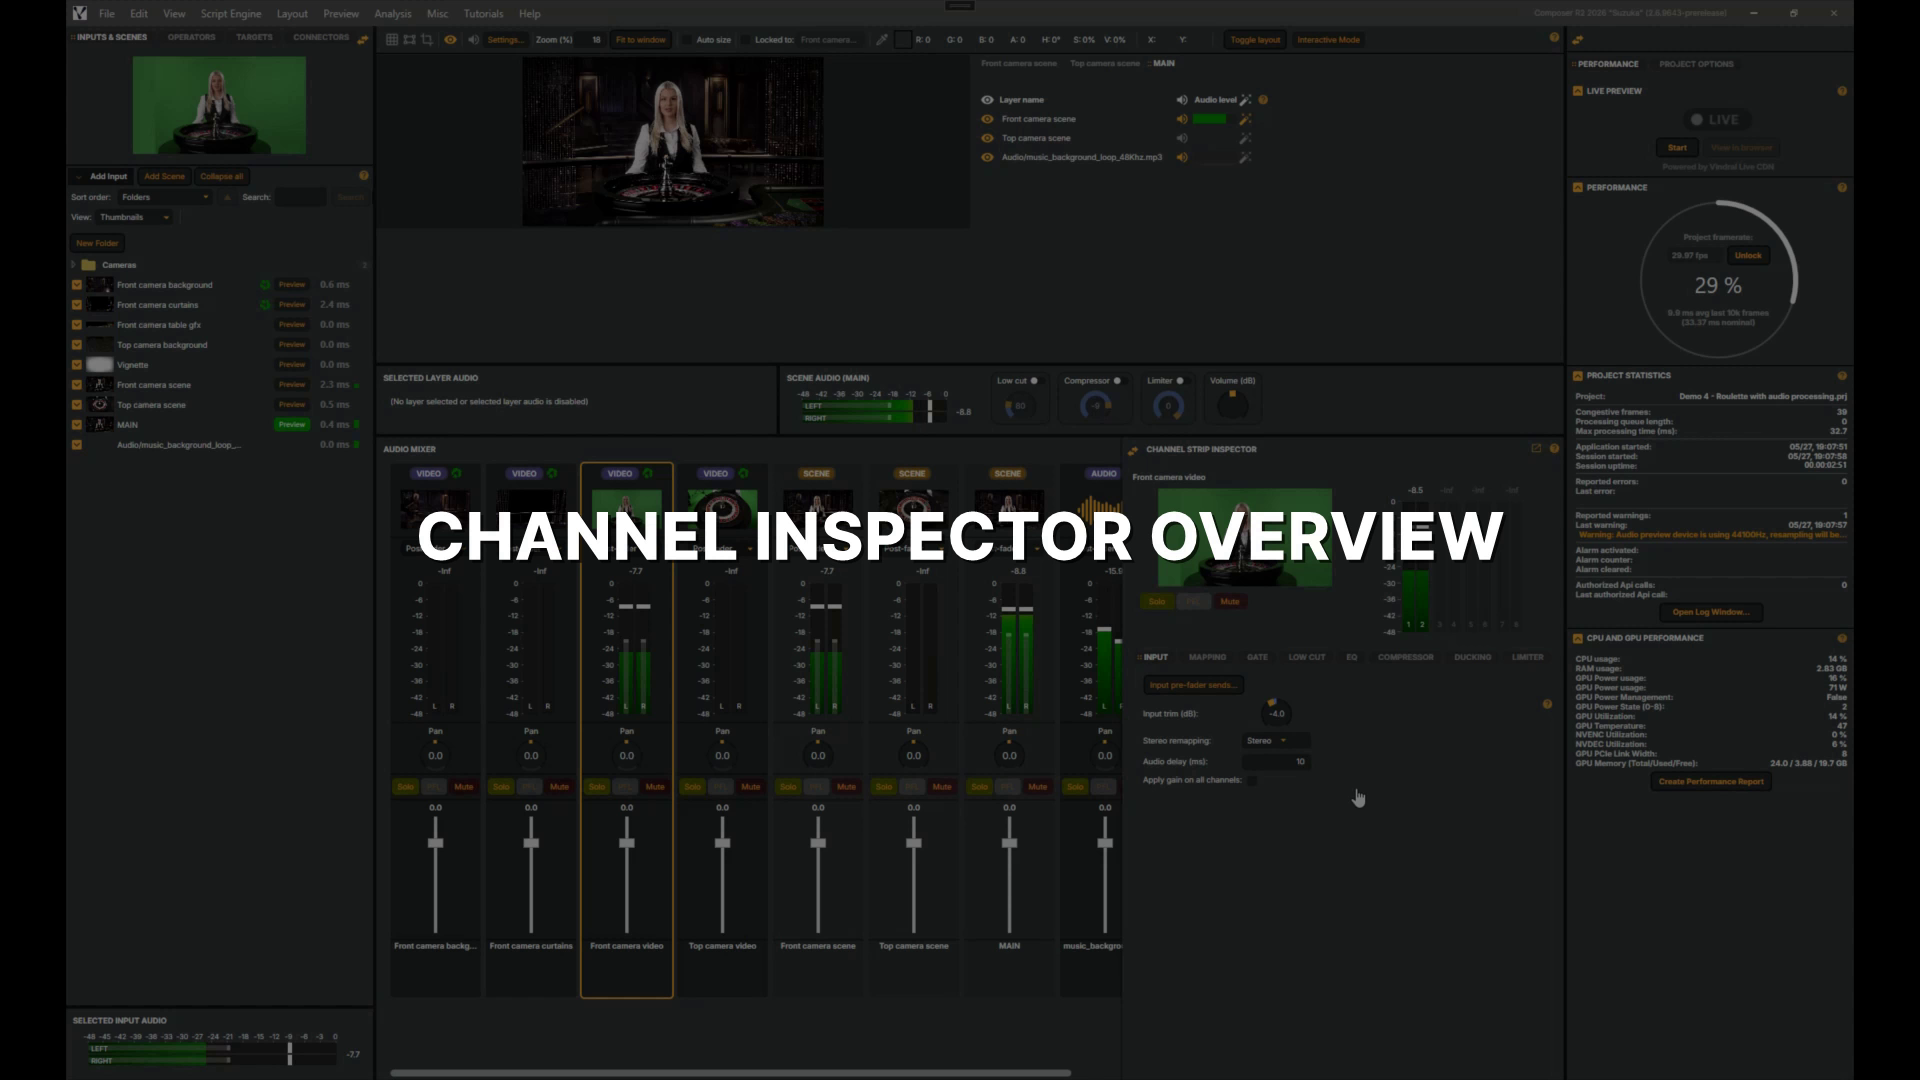Viewport: 1920px width, 1080px height.
Task: Click help icon next to Project Statistics
Action: [x=1842, y=376]
